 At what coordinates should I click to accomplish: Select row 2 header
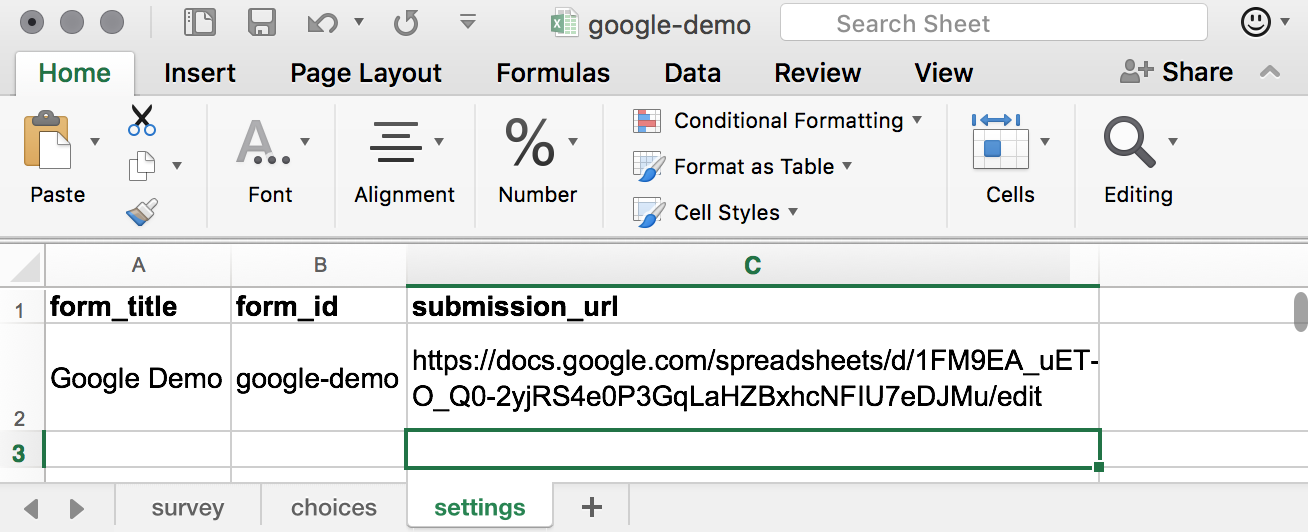(22, 378)
